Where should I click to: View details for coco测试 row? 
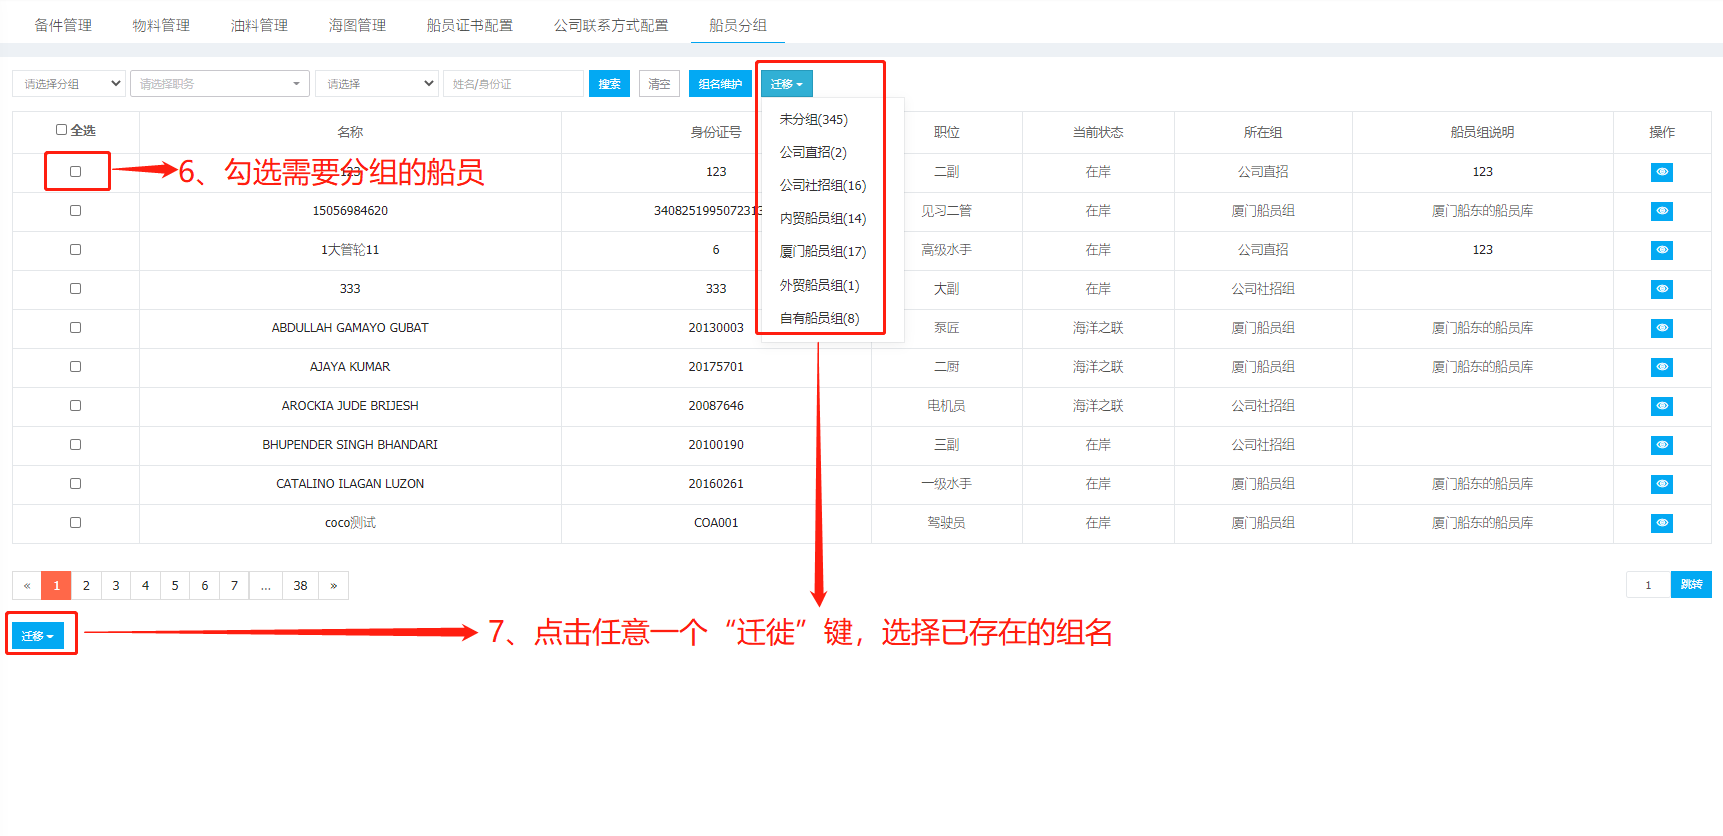[1662, 523]
